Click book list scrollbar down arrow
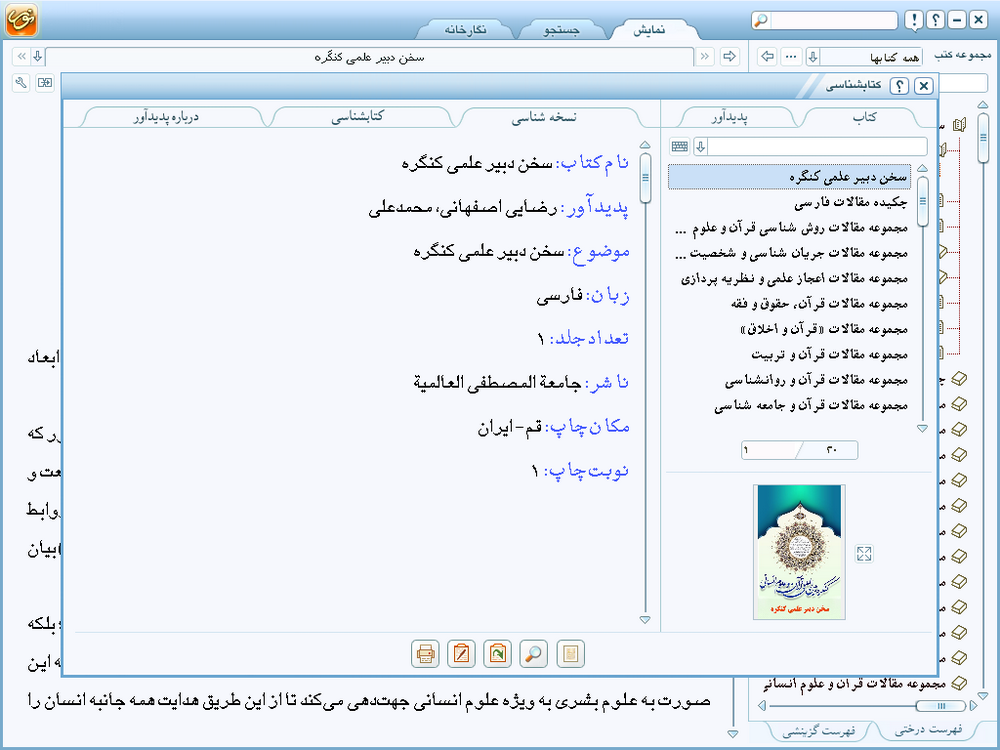1000x750 pixels. pyautogui.click(x=922, y=429)
